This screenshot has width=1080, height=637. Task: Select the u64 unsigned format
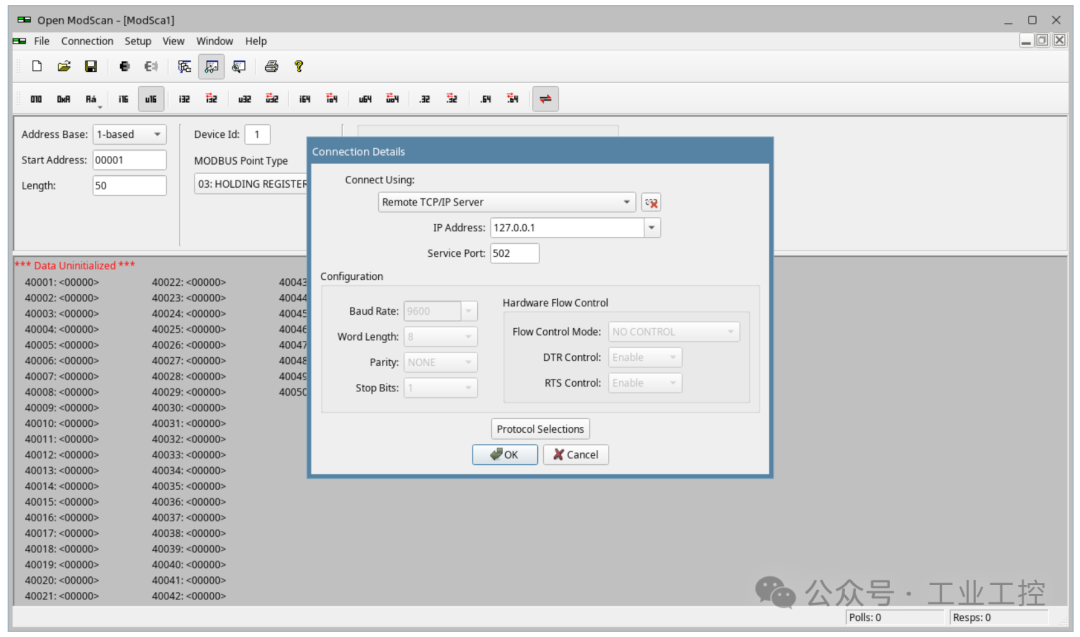click(365, 99)
